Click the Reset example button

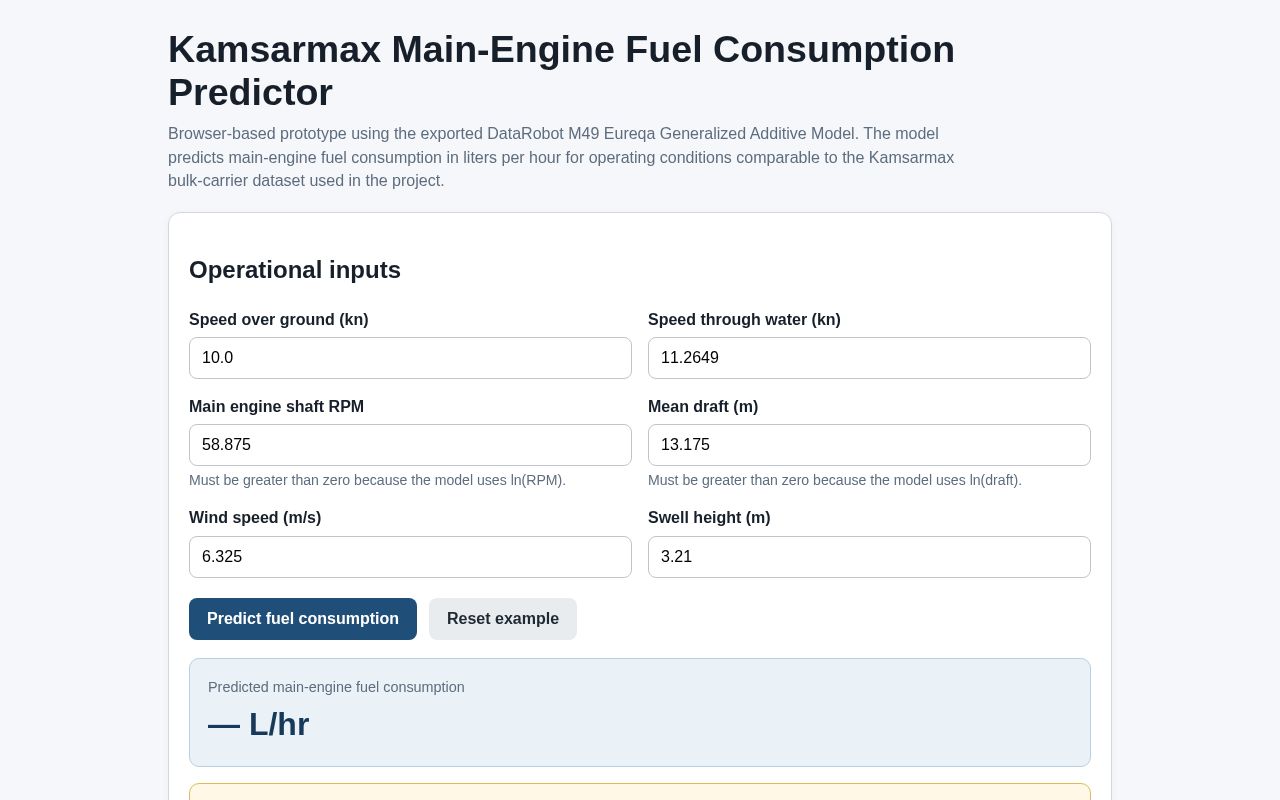pos(503,619)
